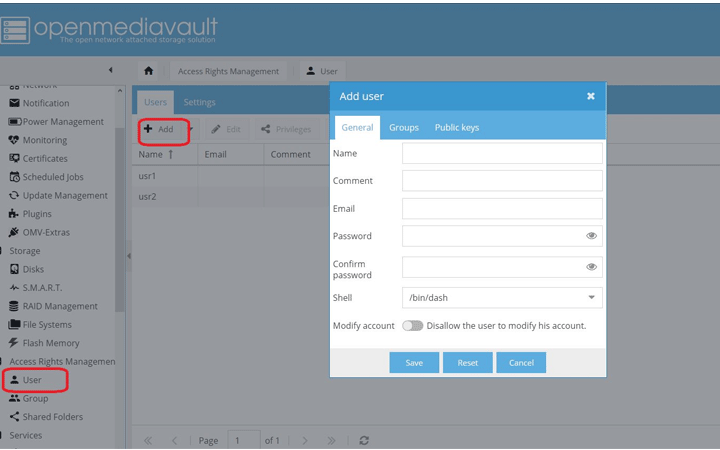The image size is (720, 450).
Task: Refresh the user list
Action: tap(364, 440)
